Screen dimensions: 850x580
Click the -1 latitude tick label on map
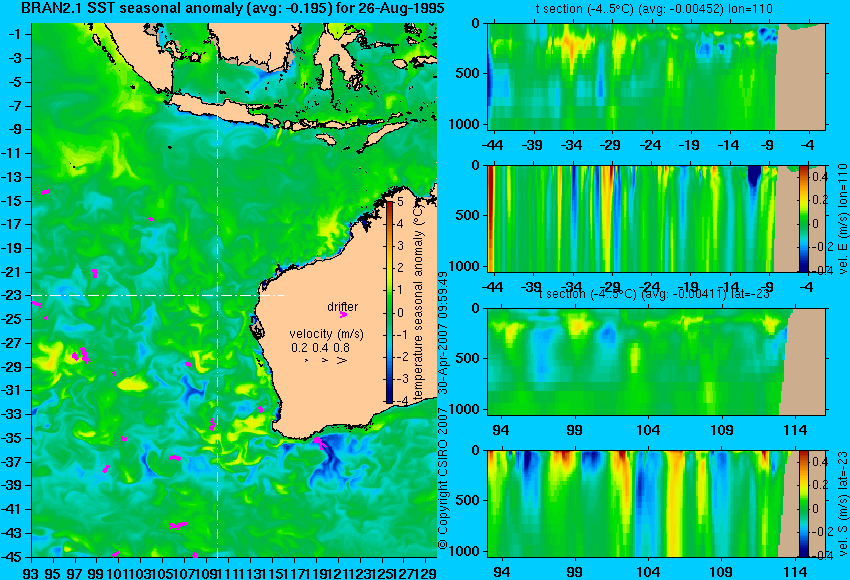[17, 34]
